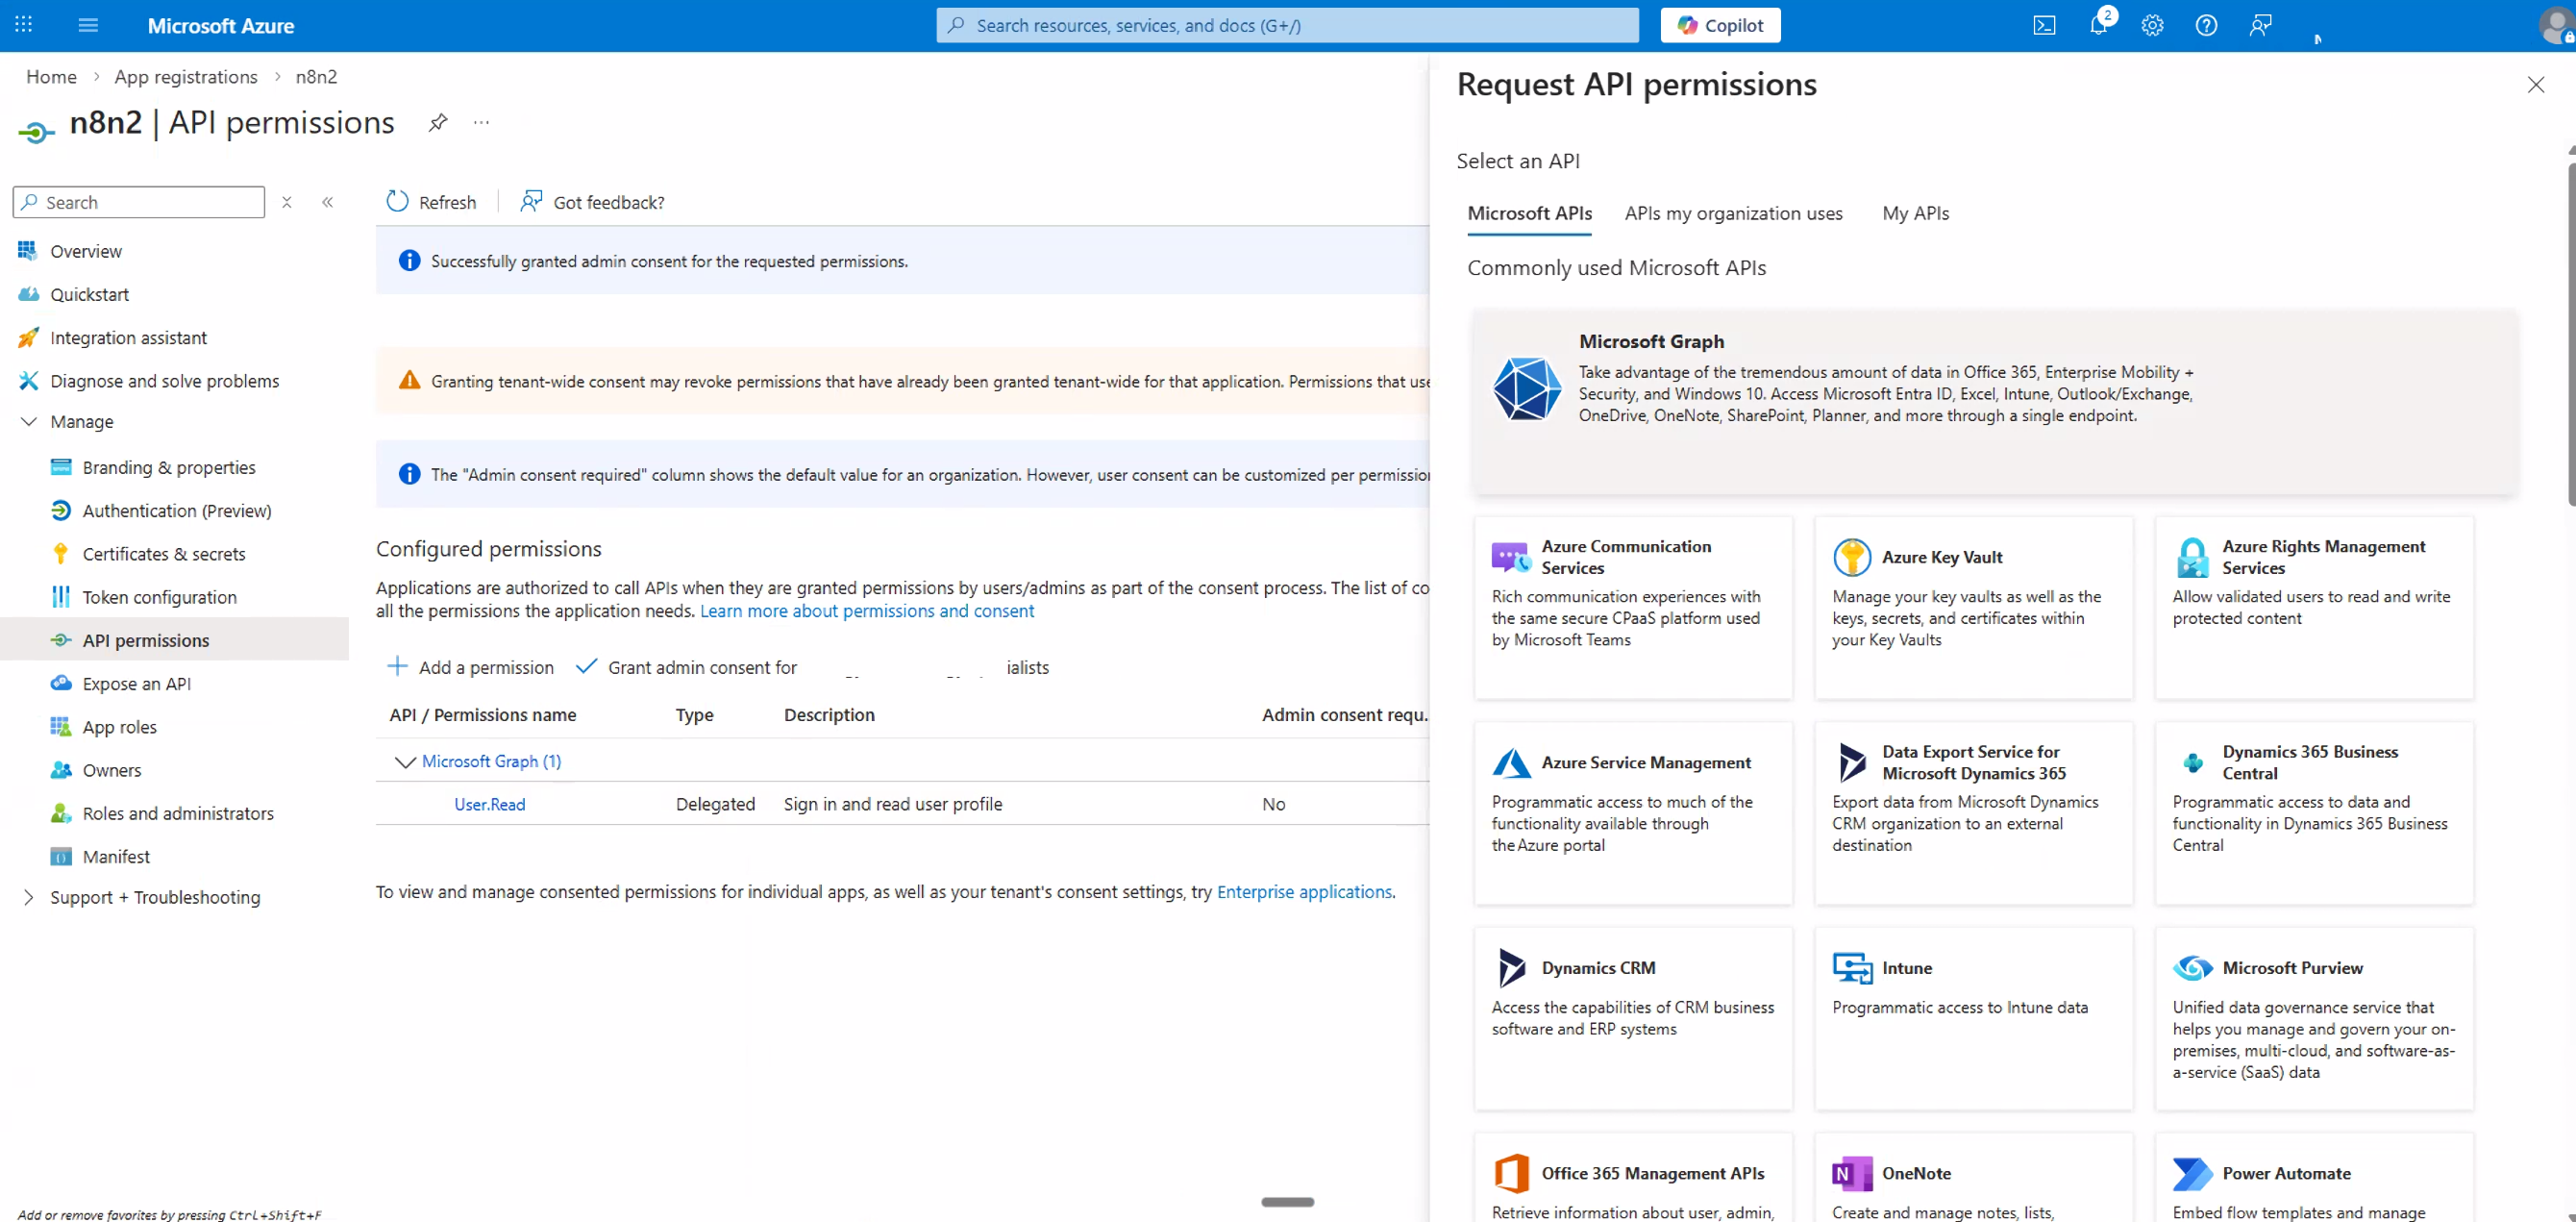2576x1222 pixels.
Task: Open portal settings gear
Action: pos(2152,25)
